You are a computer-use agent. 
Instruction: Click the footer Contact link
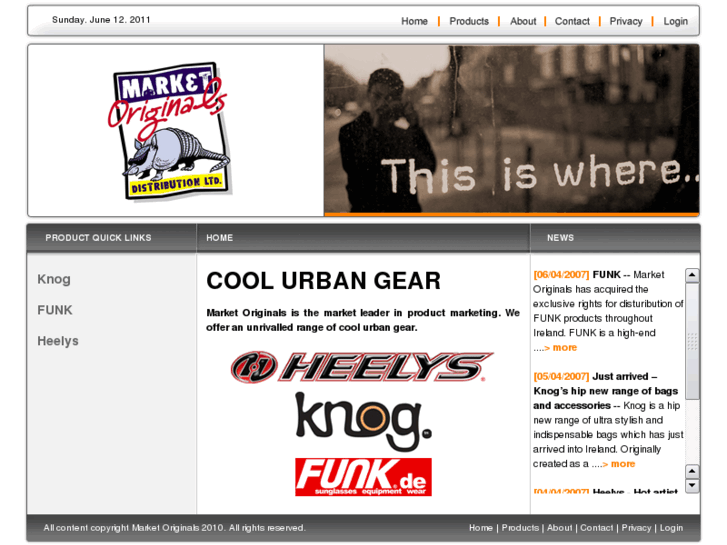coord(596,528)
